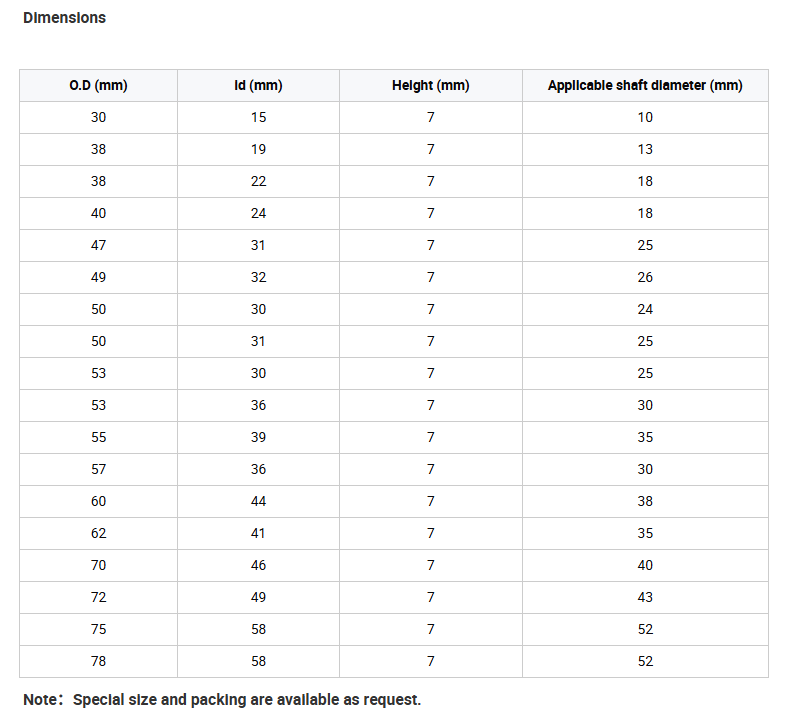Click the note about special size and packing
Viewport: 787px width, 724px height.
pyautogui.click(x=222, y=699)
